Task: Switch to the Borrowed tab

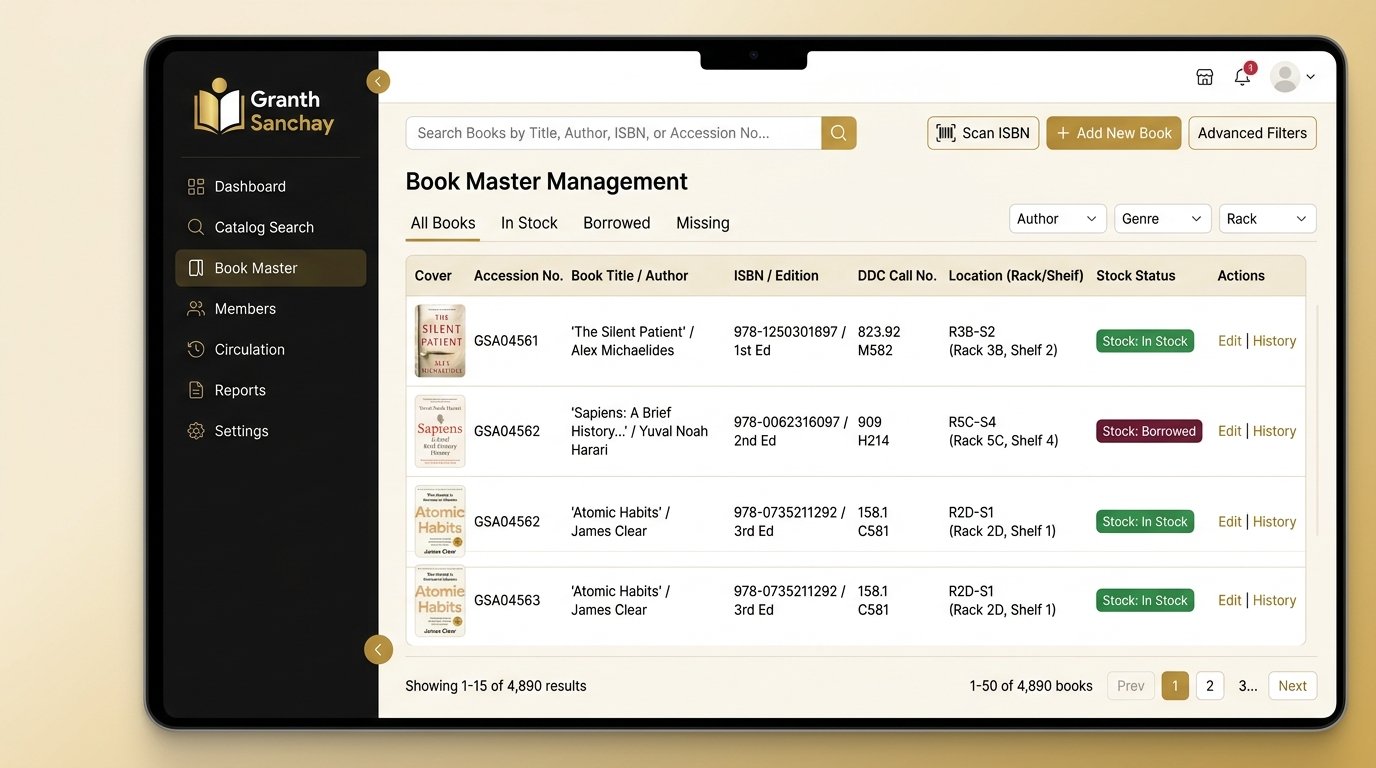Action: (617, 223)
